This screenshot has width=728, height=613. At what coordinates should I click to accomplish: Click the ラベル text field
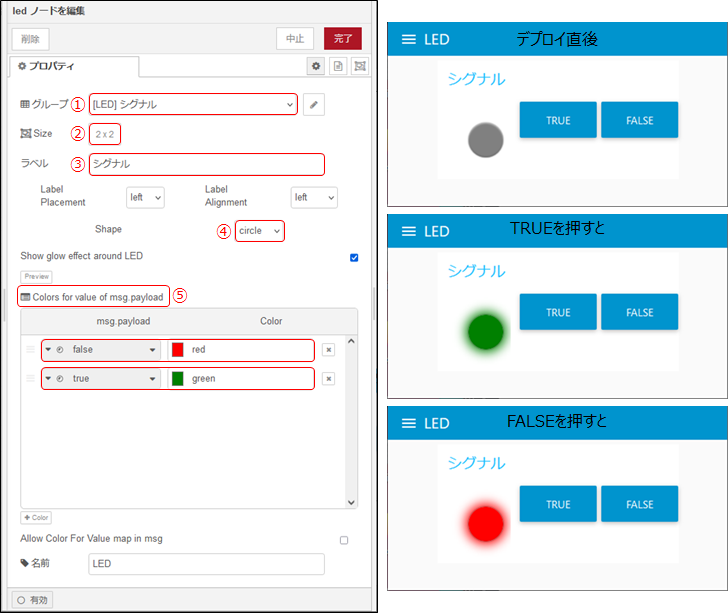(206, 164)
